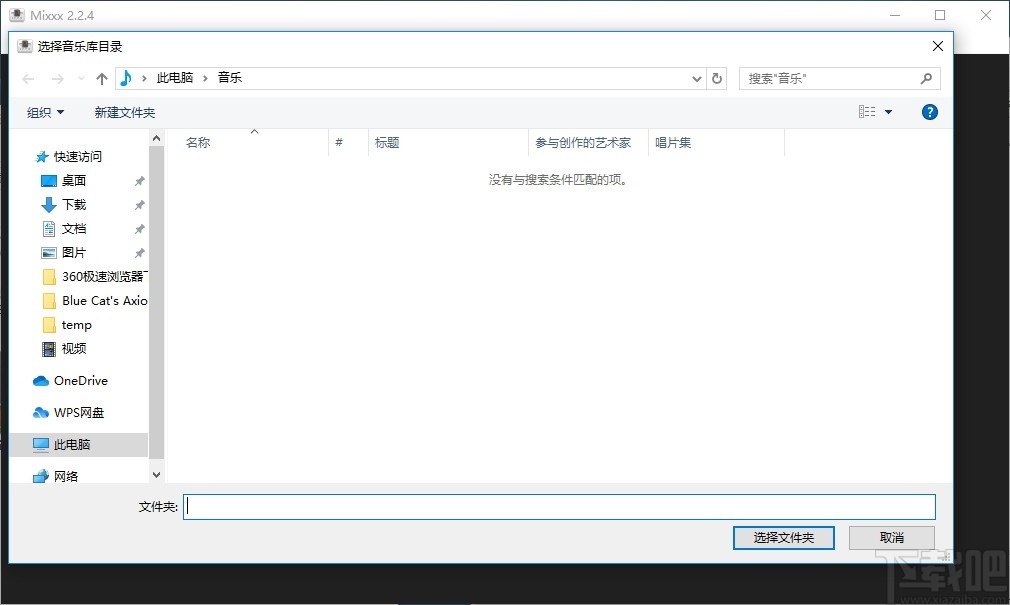Screen dimensions: 1010x605
Task: Click 音乐 in the breadcrumb path
Action: tap(228, 78)
